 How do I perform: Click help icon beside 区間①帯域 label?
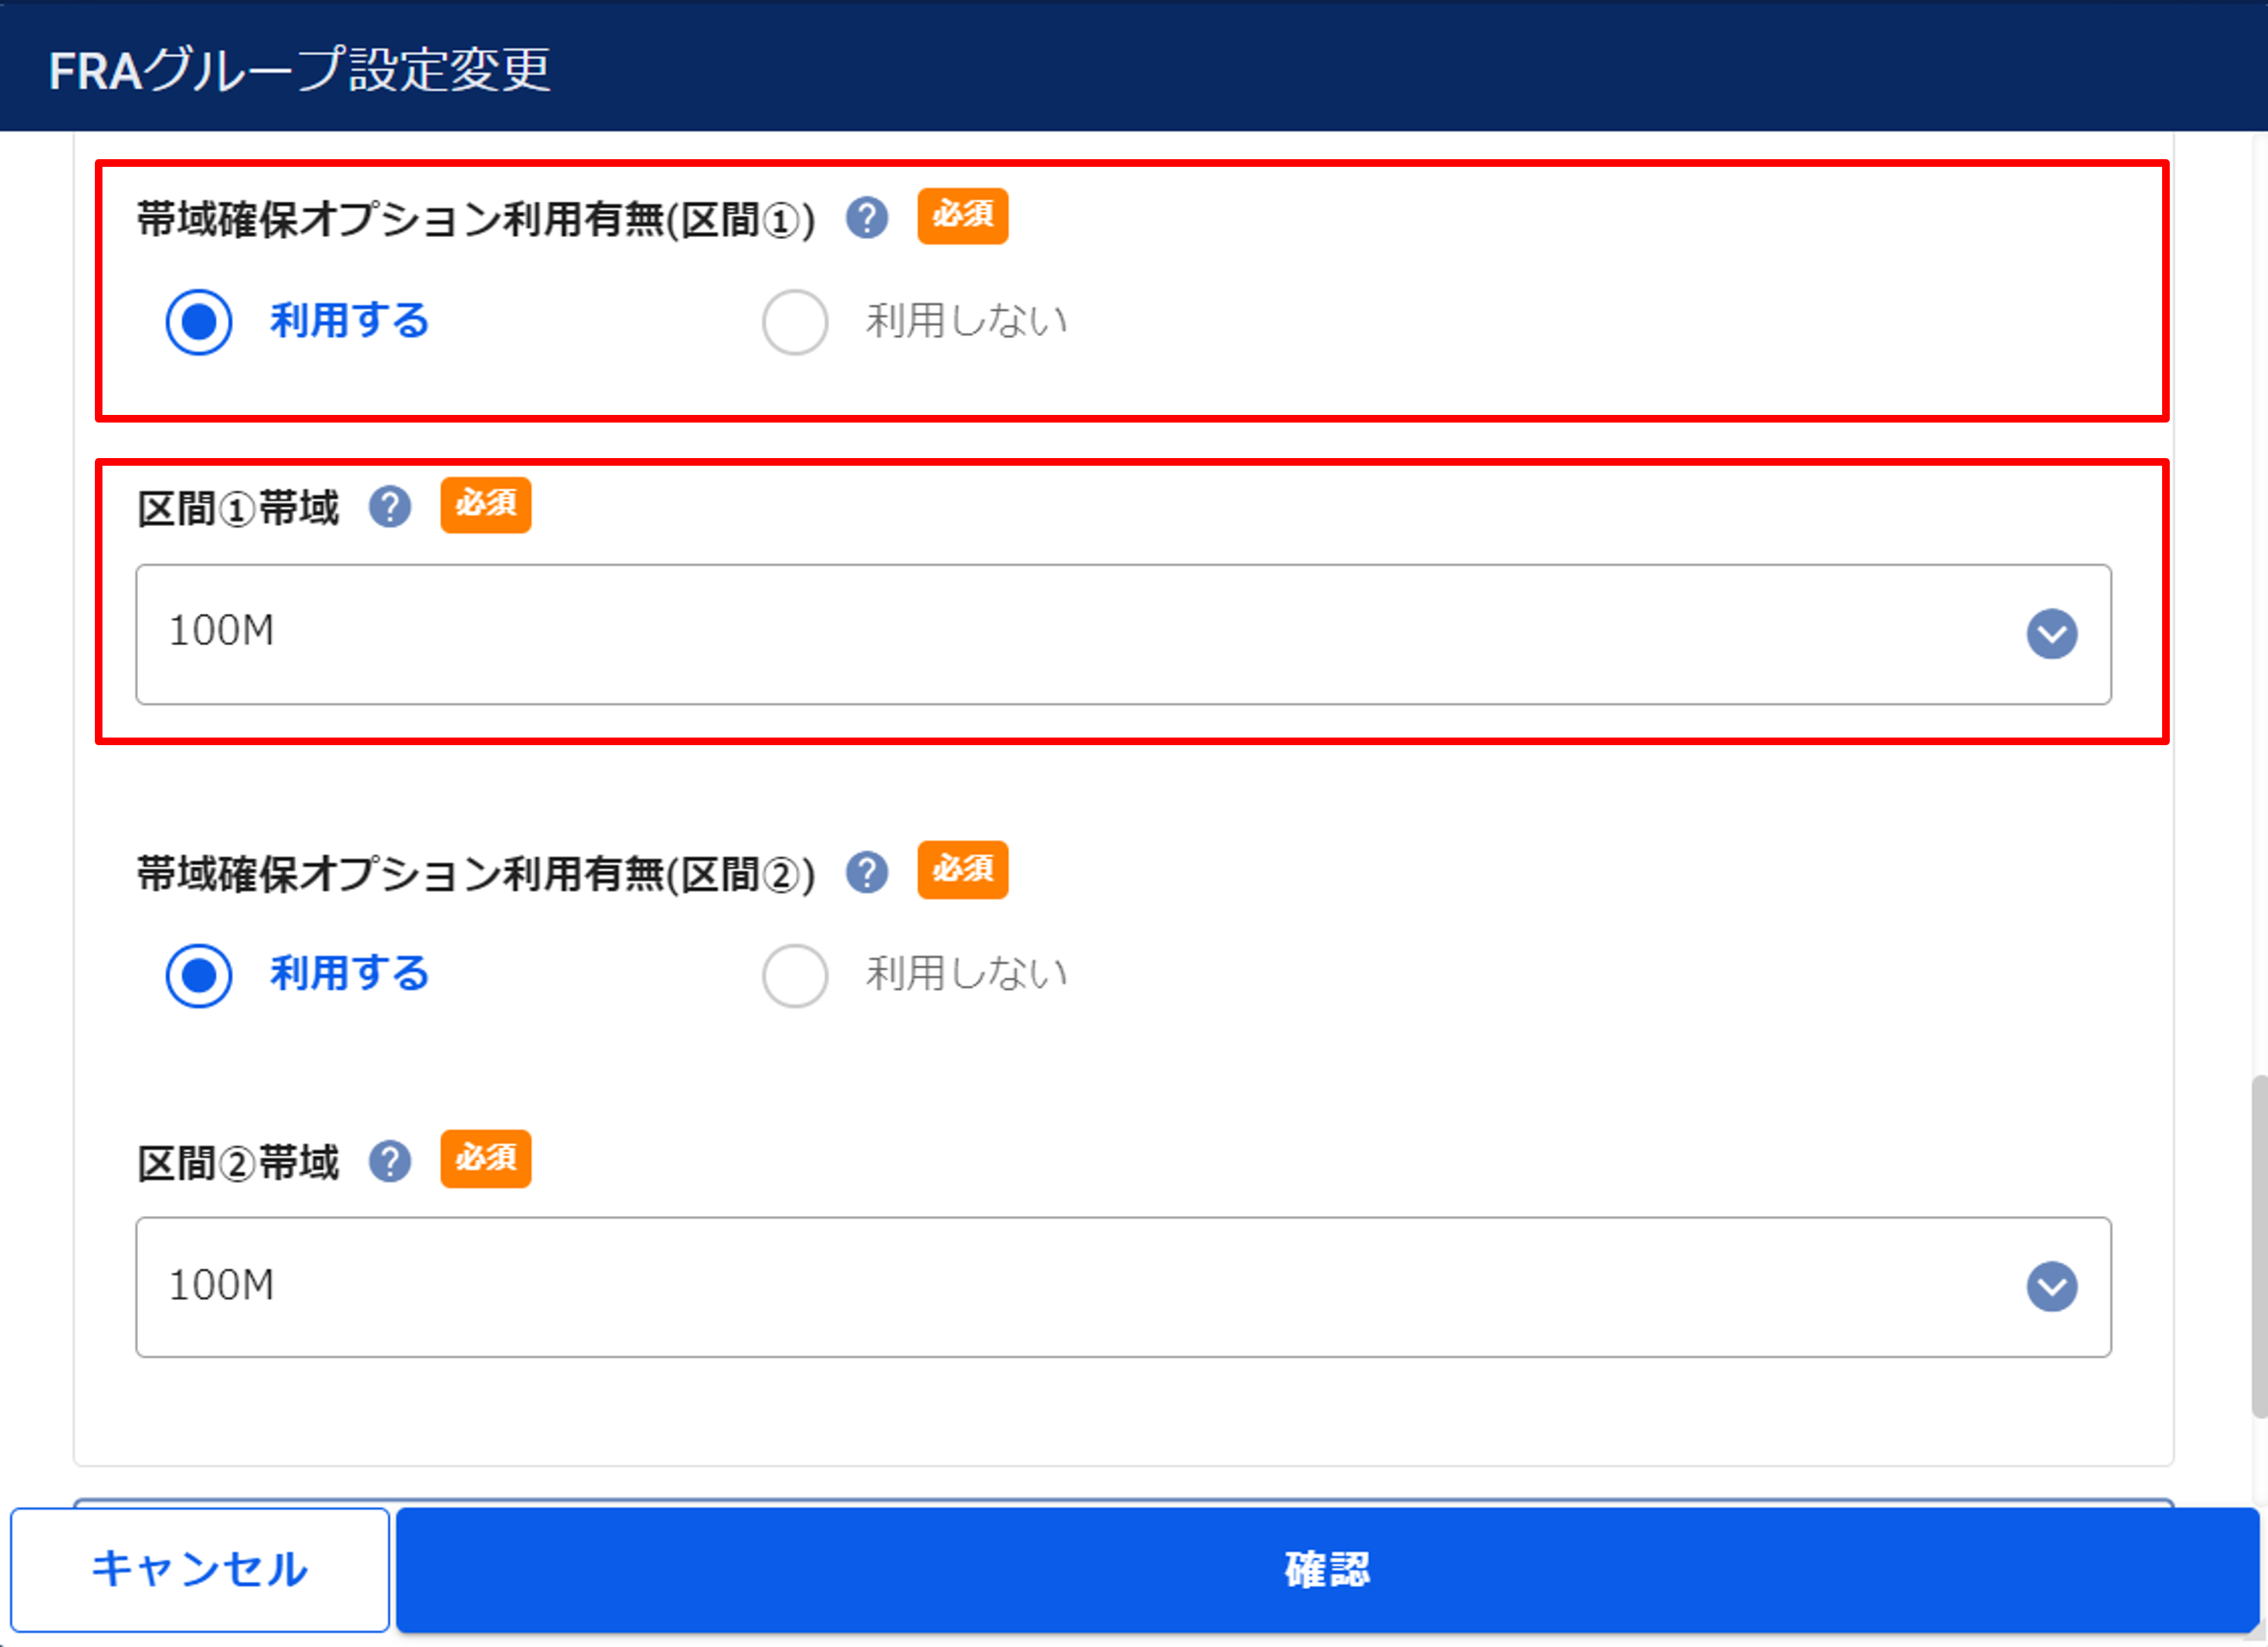(x=389, y=507)
